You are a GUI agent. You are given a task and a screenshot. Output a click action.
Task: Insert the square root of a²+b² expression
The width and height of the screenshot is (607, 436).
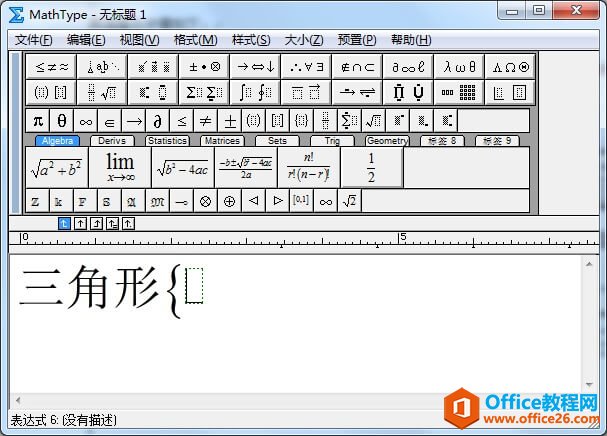point(57,167)
